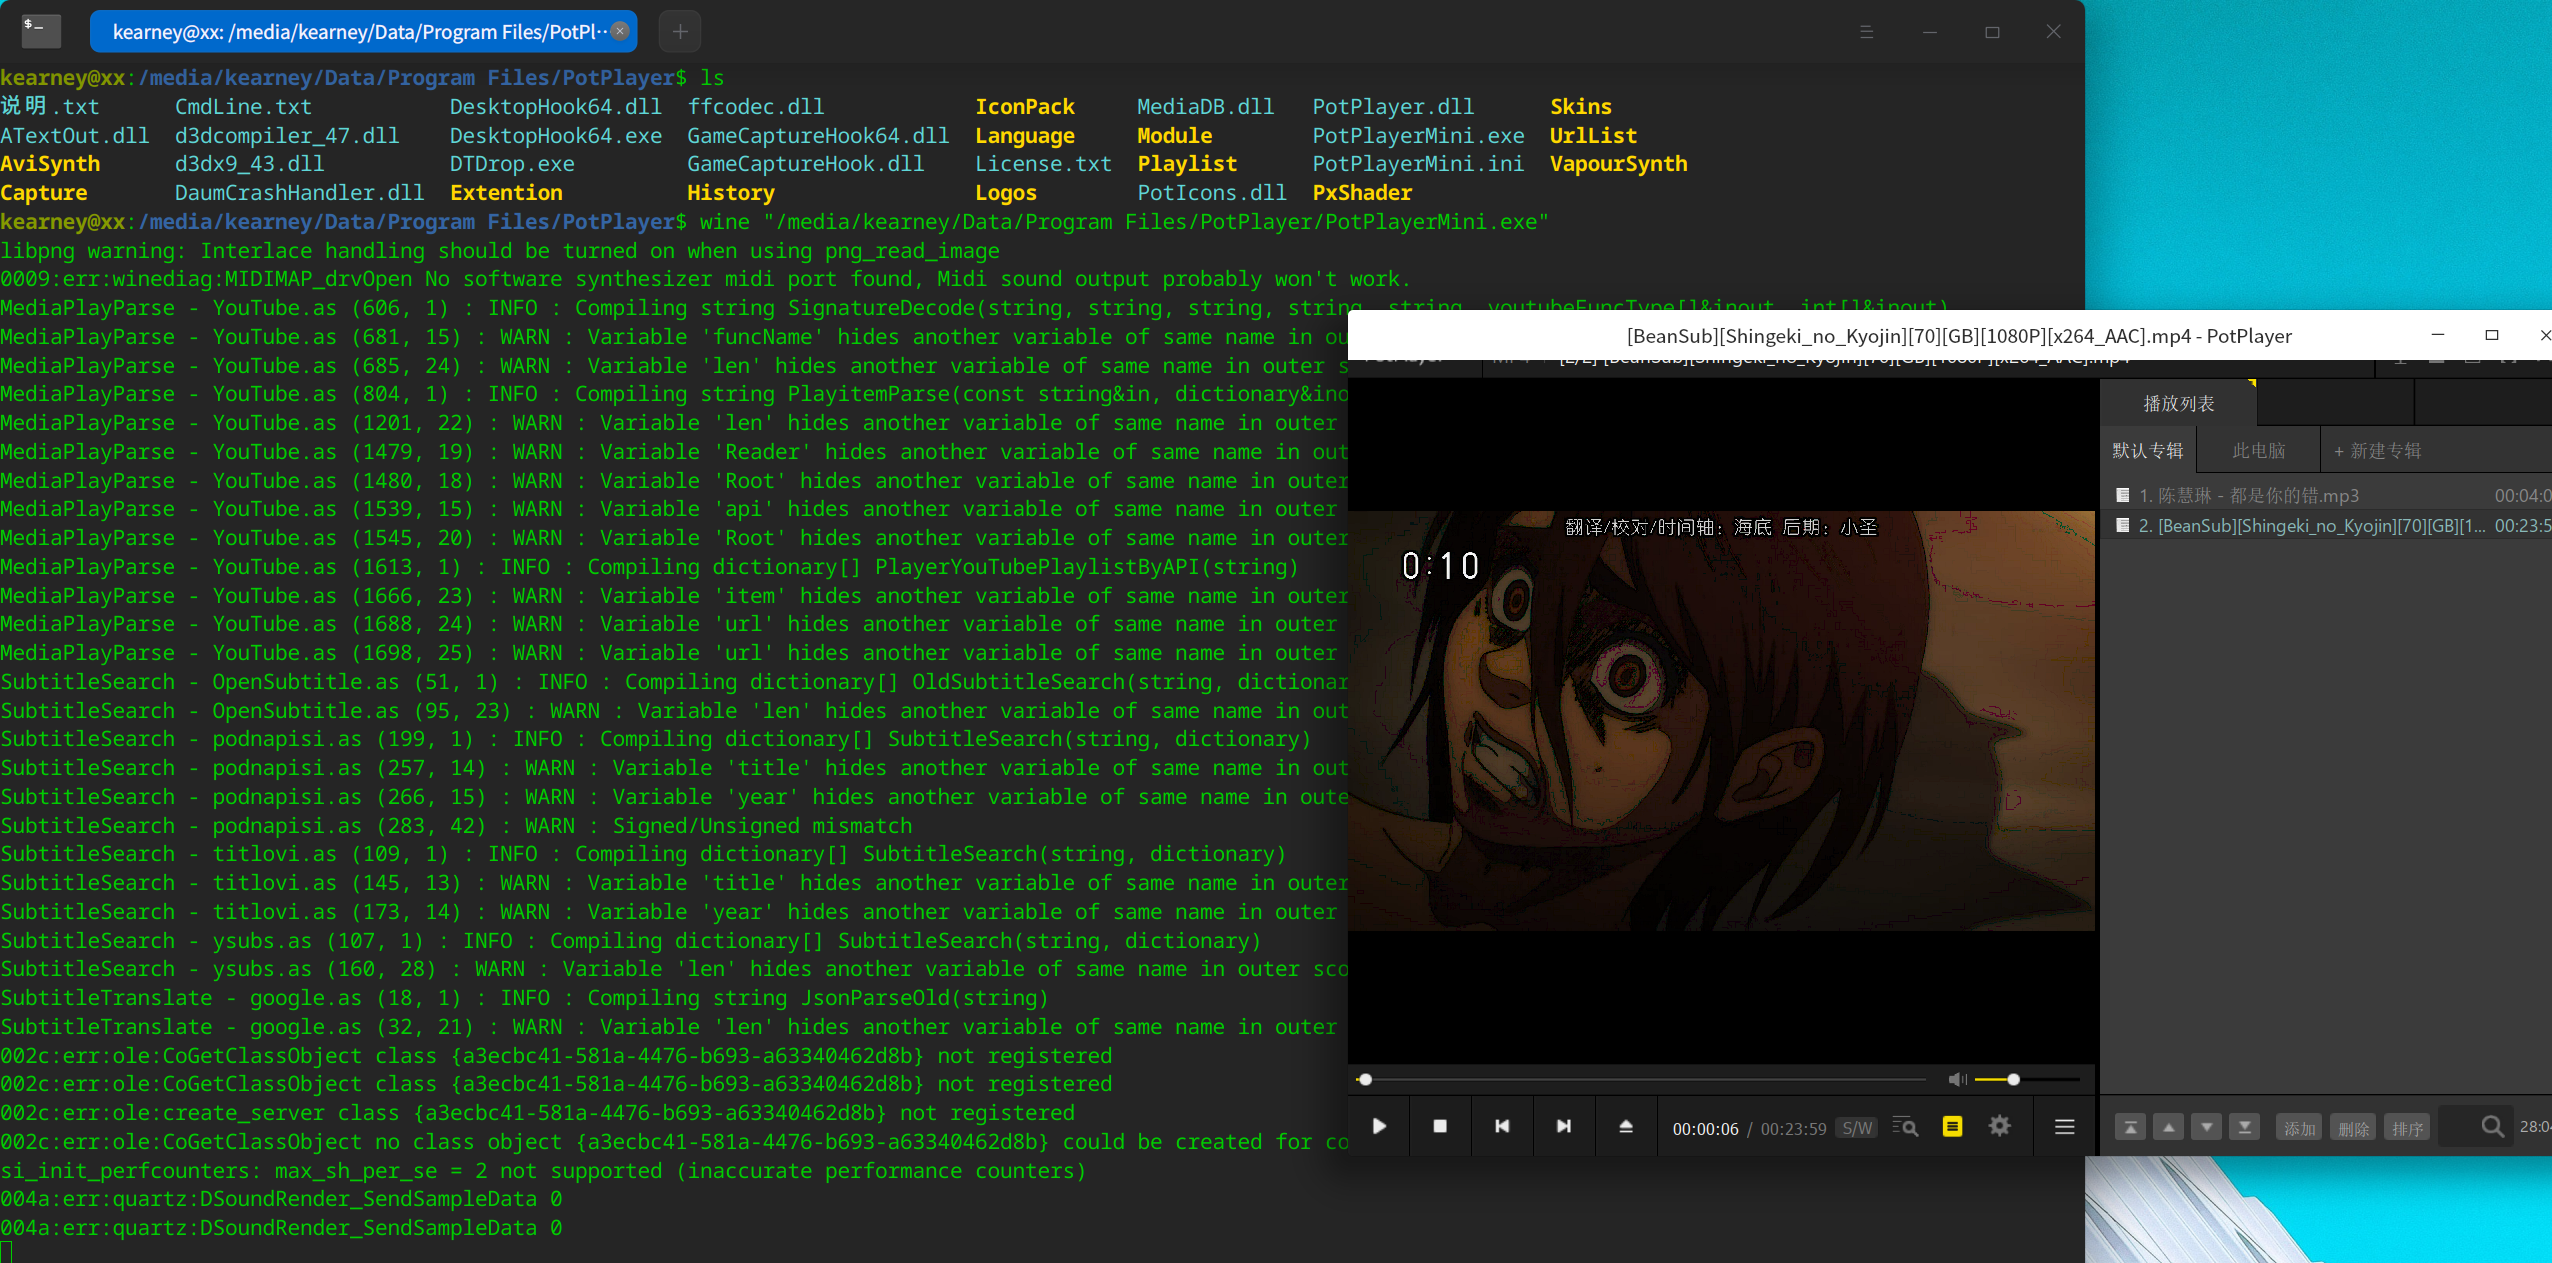2552x1263 pixels.
Task: Skip to the next playlist file
Action: click(1563, 1127)
